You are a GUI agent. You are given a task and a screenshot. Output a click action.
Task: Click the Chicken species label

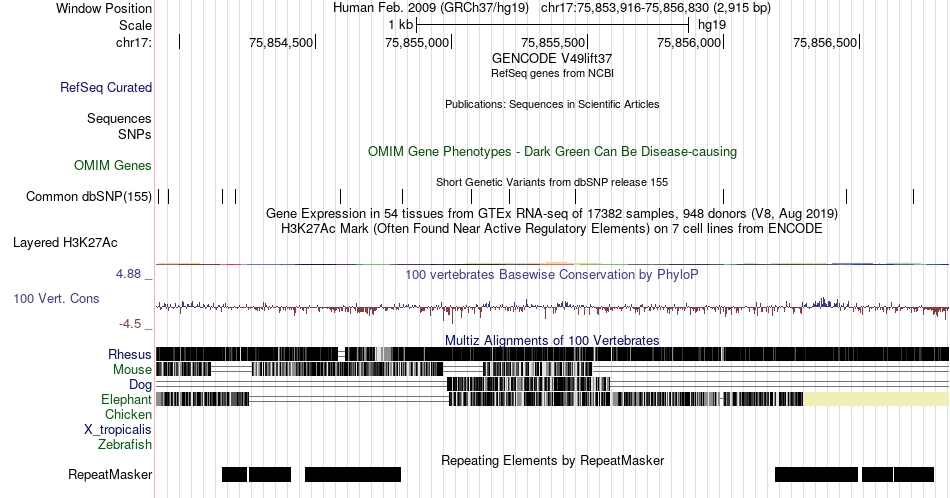coord(128,415)
